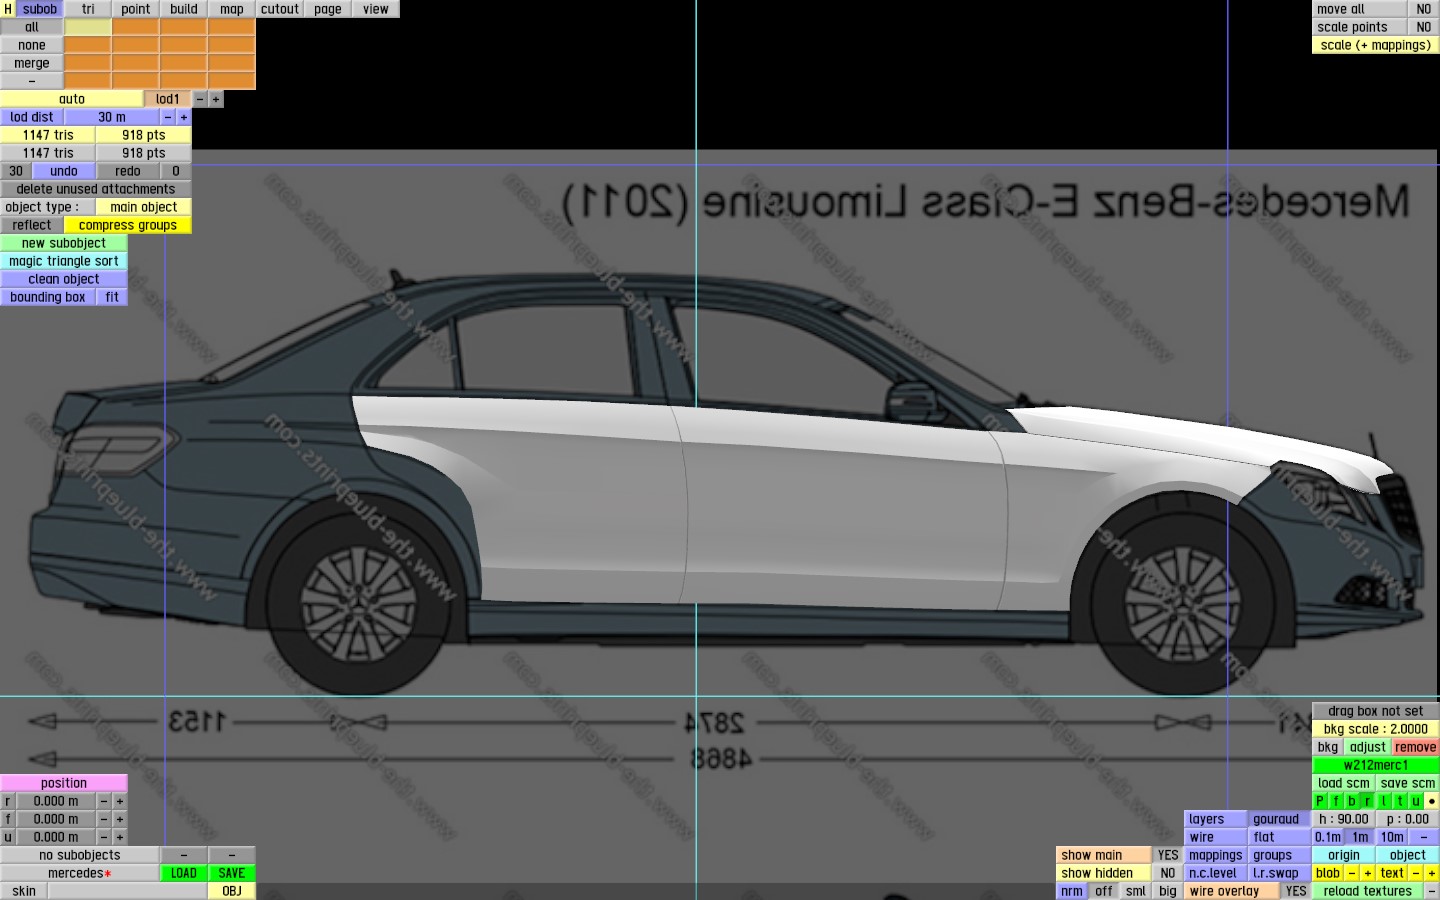Decrease the lod1 level with minus
Image resolution: width=1440 pixels, height=900 pixels.
(200, 99)
